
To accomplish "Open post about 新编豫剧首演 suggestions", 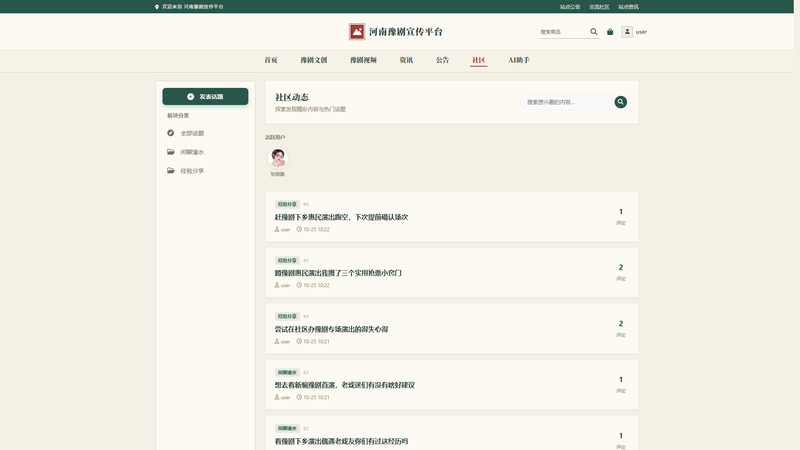I will point(344,385).
